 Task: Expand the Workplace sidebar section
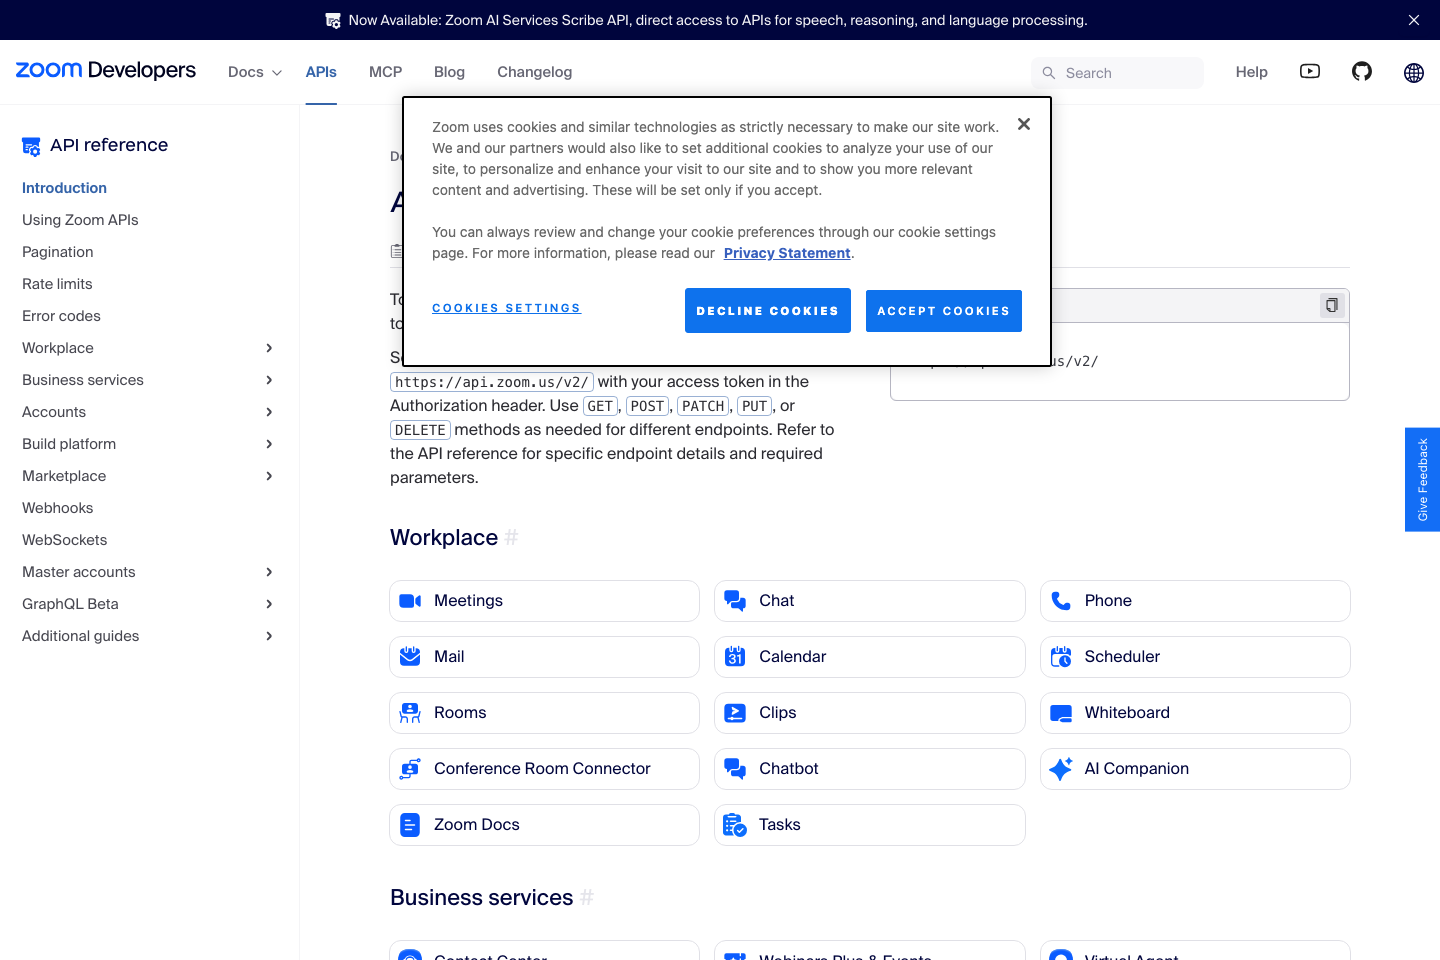(x=268, y=348)
